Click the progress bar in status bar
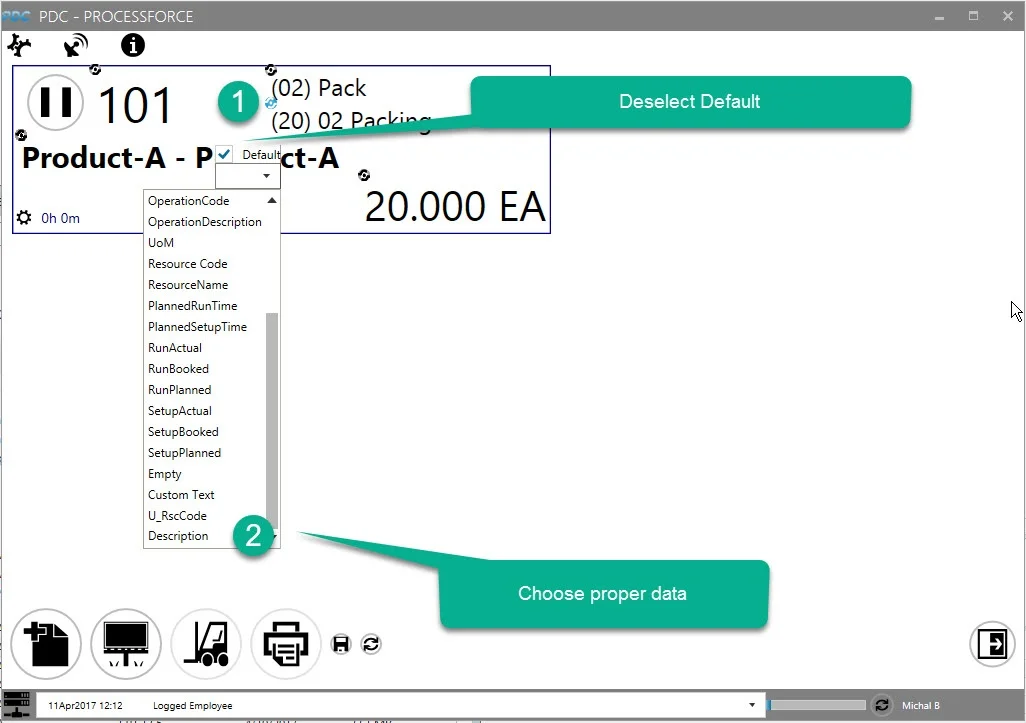Image resolution: width=1026 pixels, height=723 pixels. (x=816, y=705)
